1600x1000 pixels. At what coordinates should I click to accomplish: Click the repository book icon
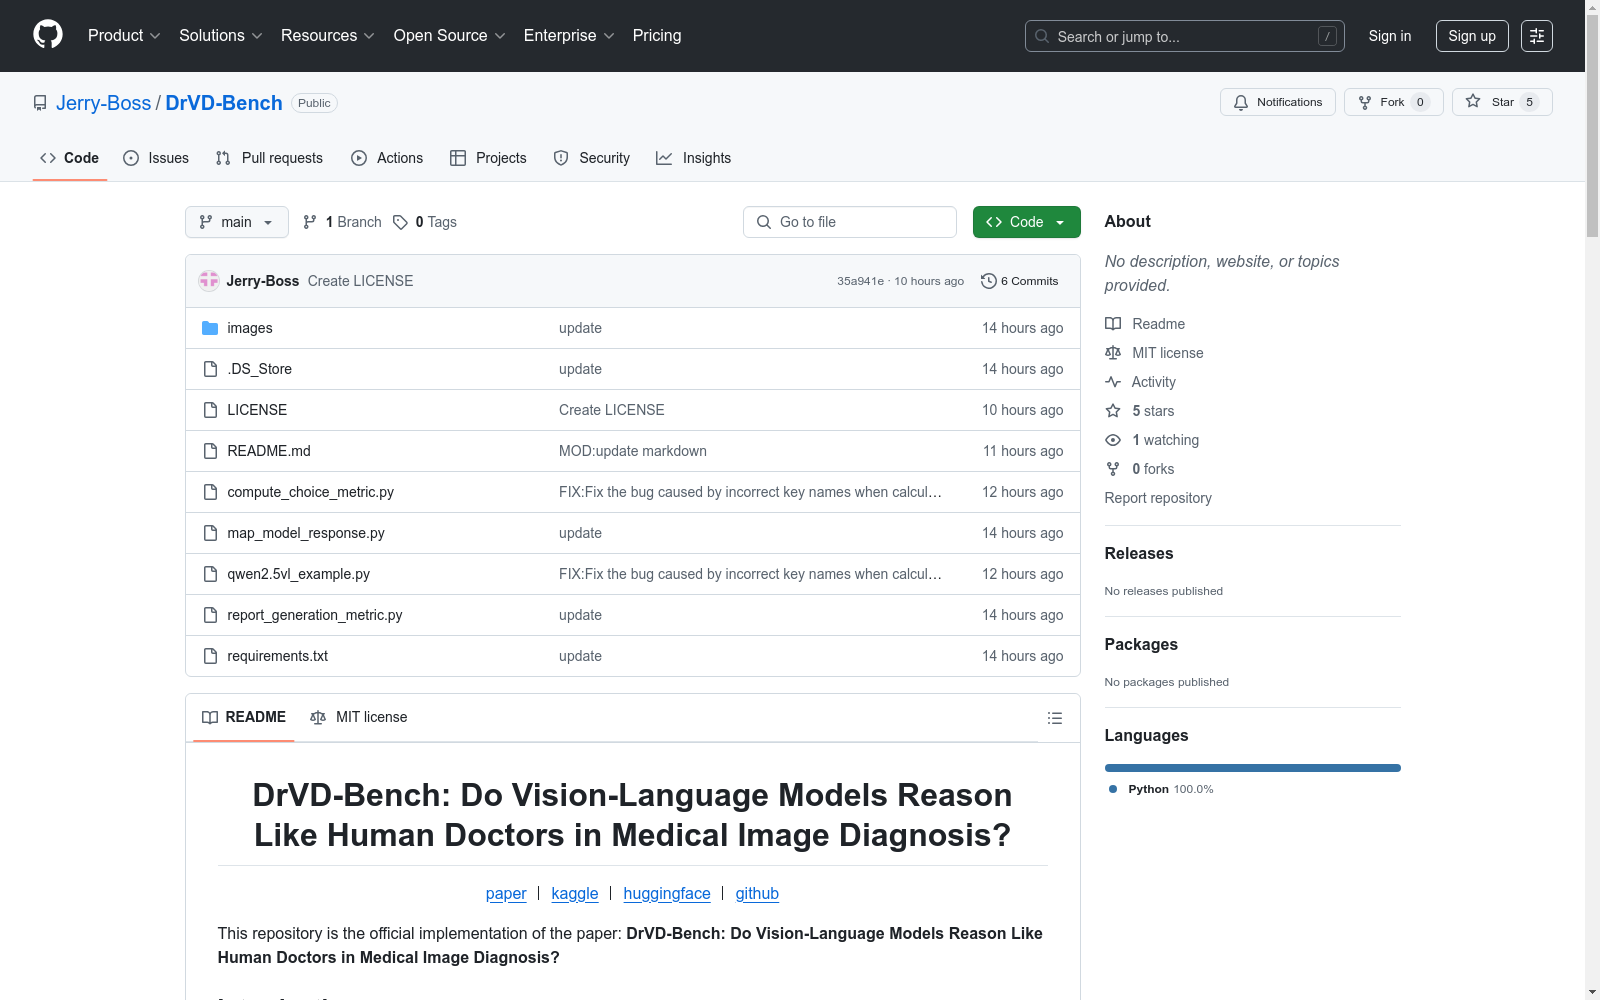(x=40, y=103)
